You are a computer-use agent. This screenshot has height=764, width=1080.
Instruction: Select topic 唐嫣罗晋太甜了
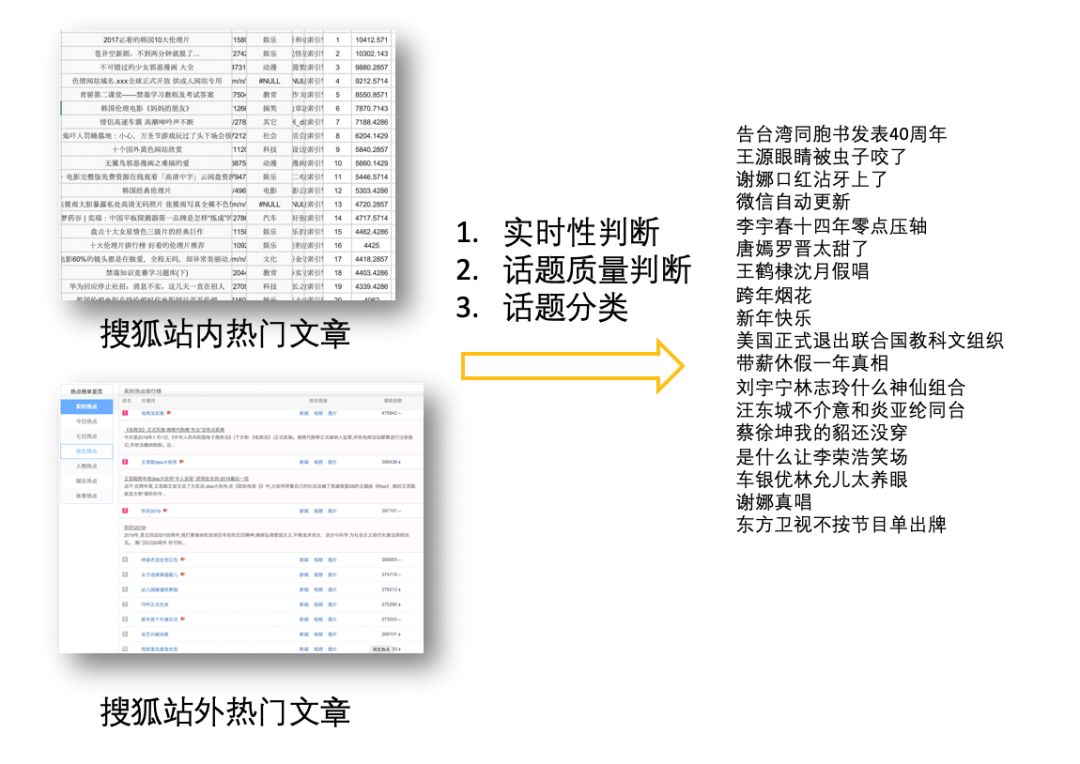point(802,248)
